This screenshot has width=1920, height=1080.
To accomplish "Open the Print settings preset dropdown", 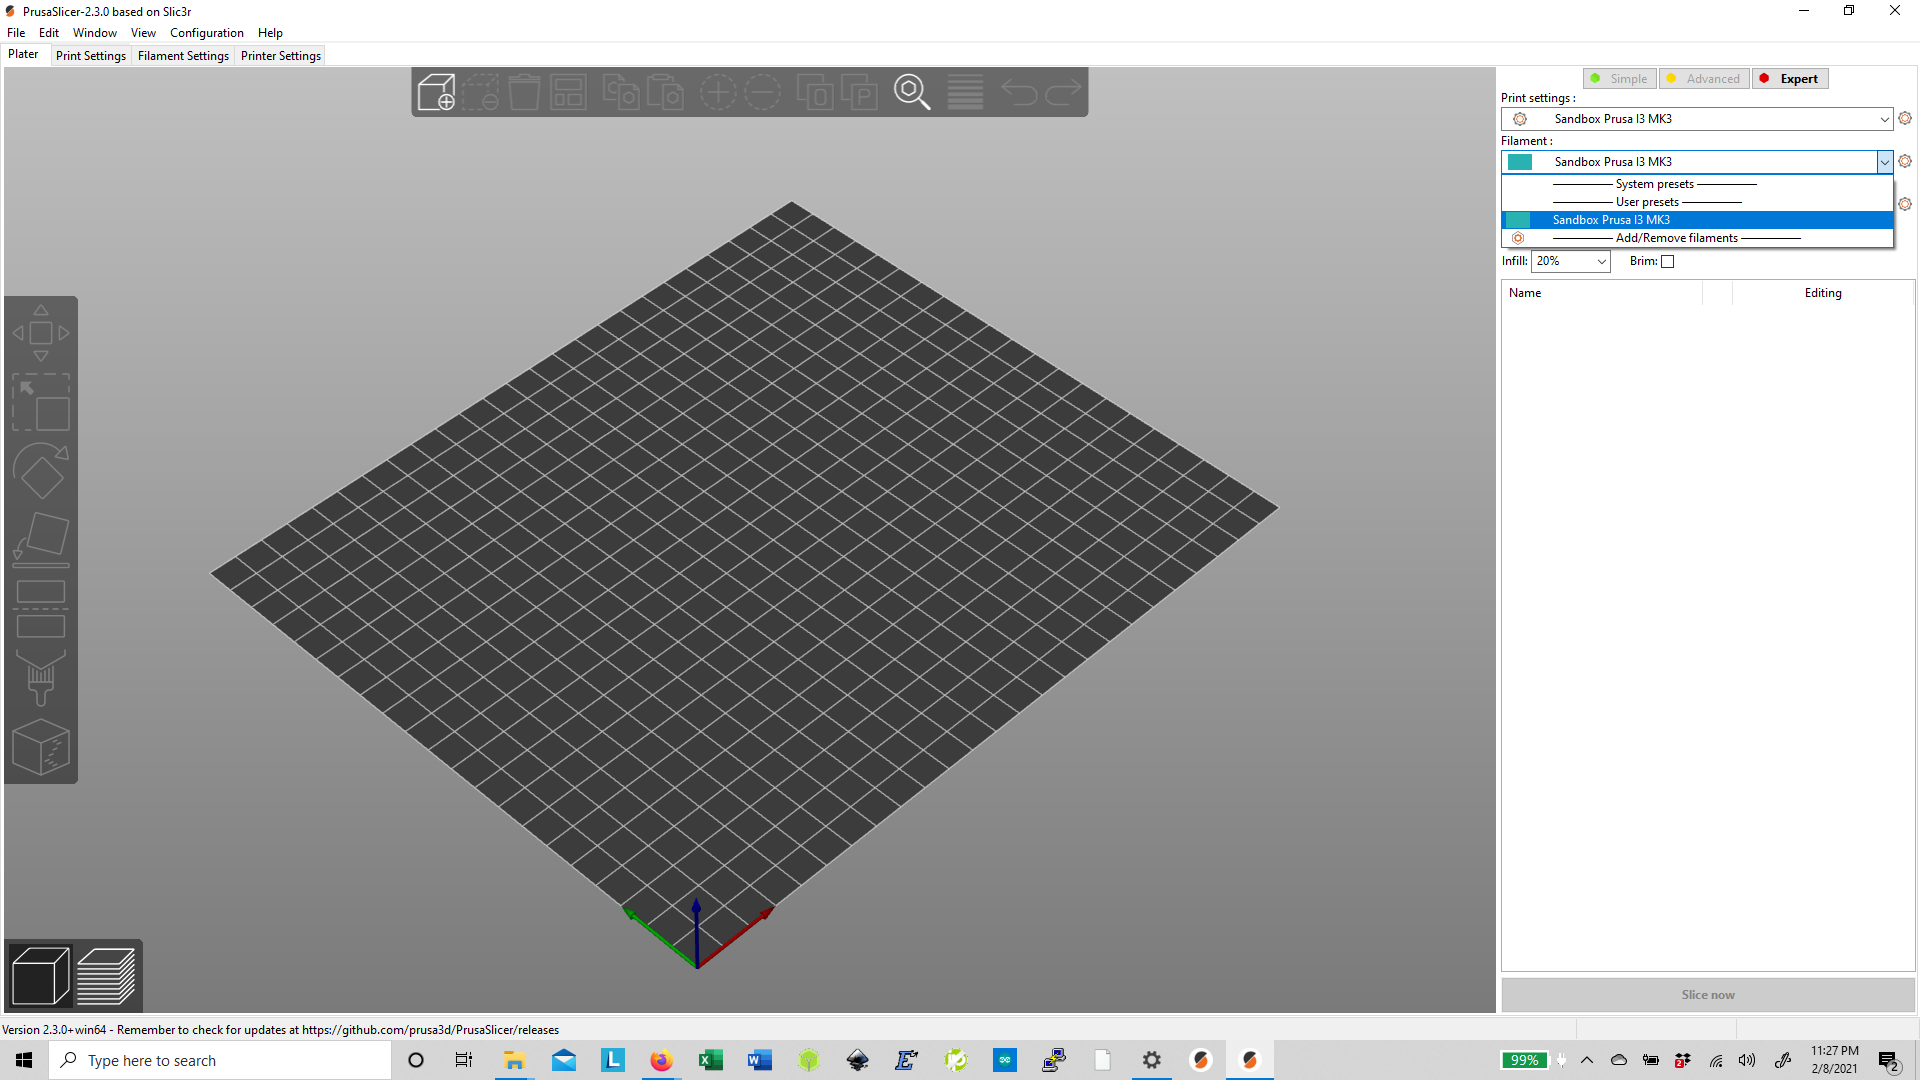I will click(1697, 119).
